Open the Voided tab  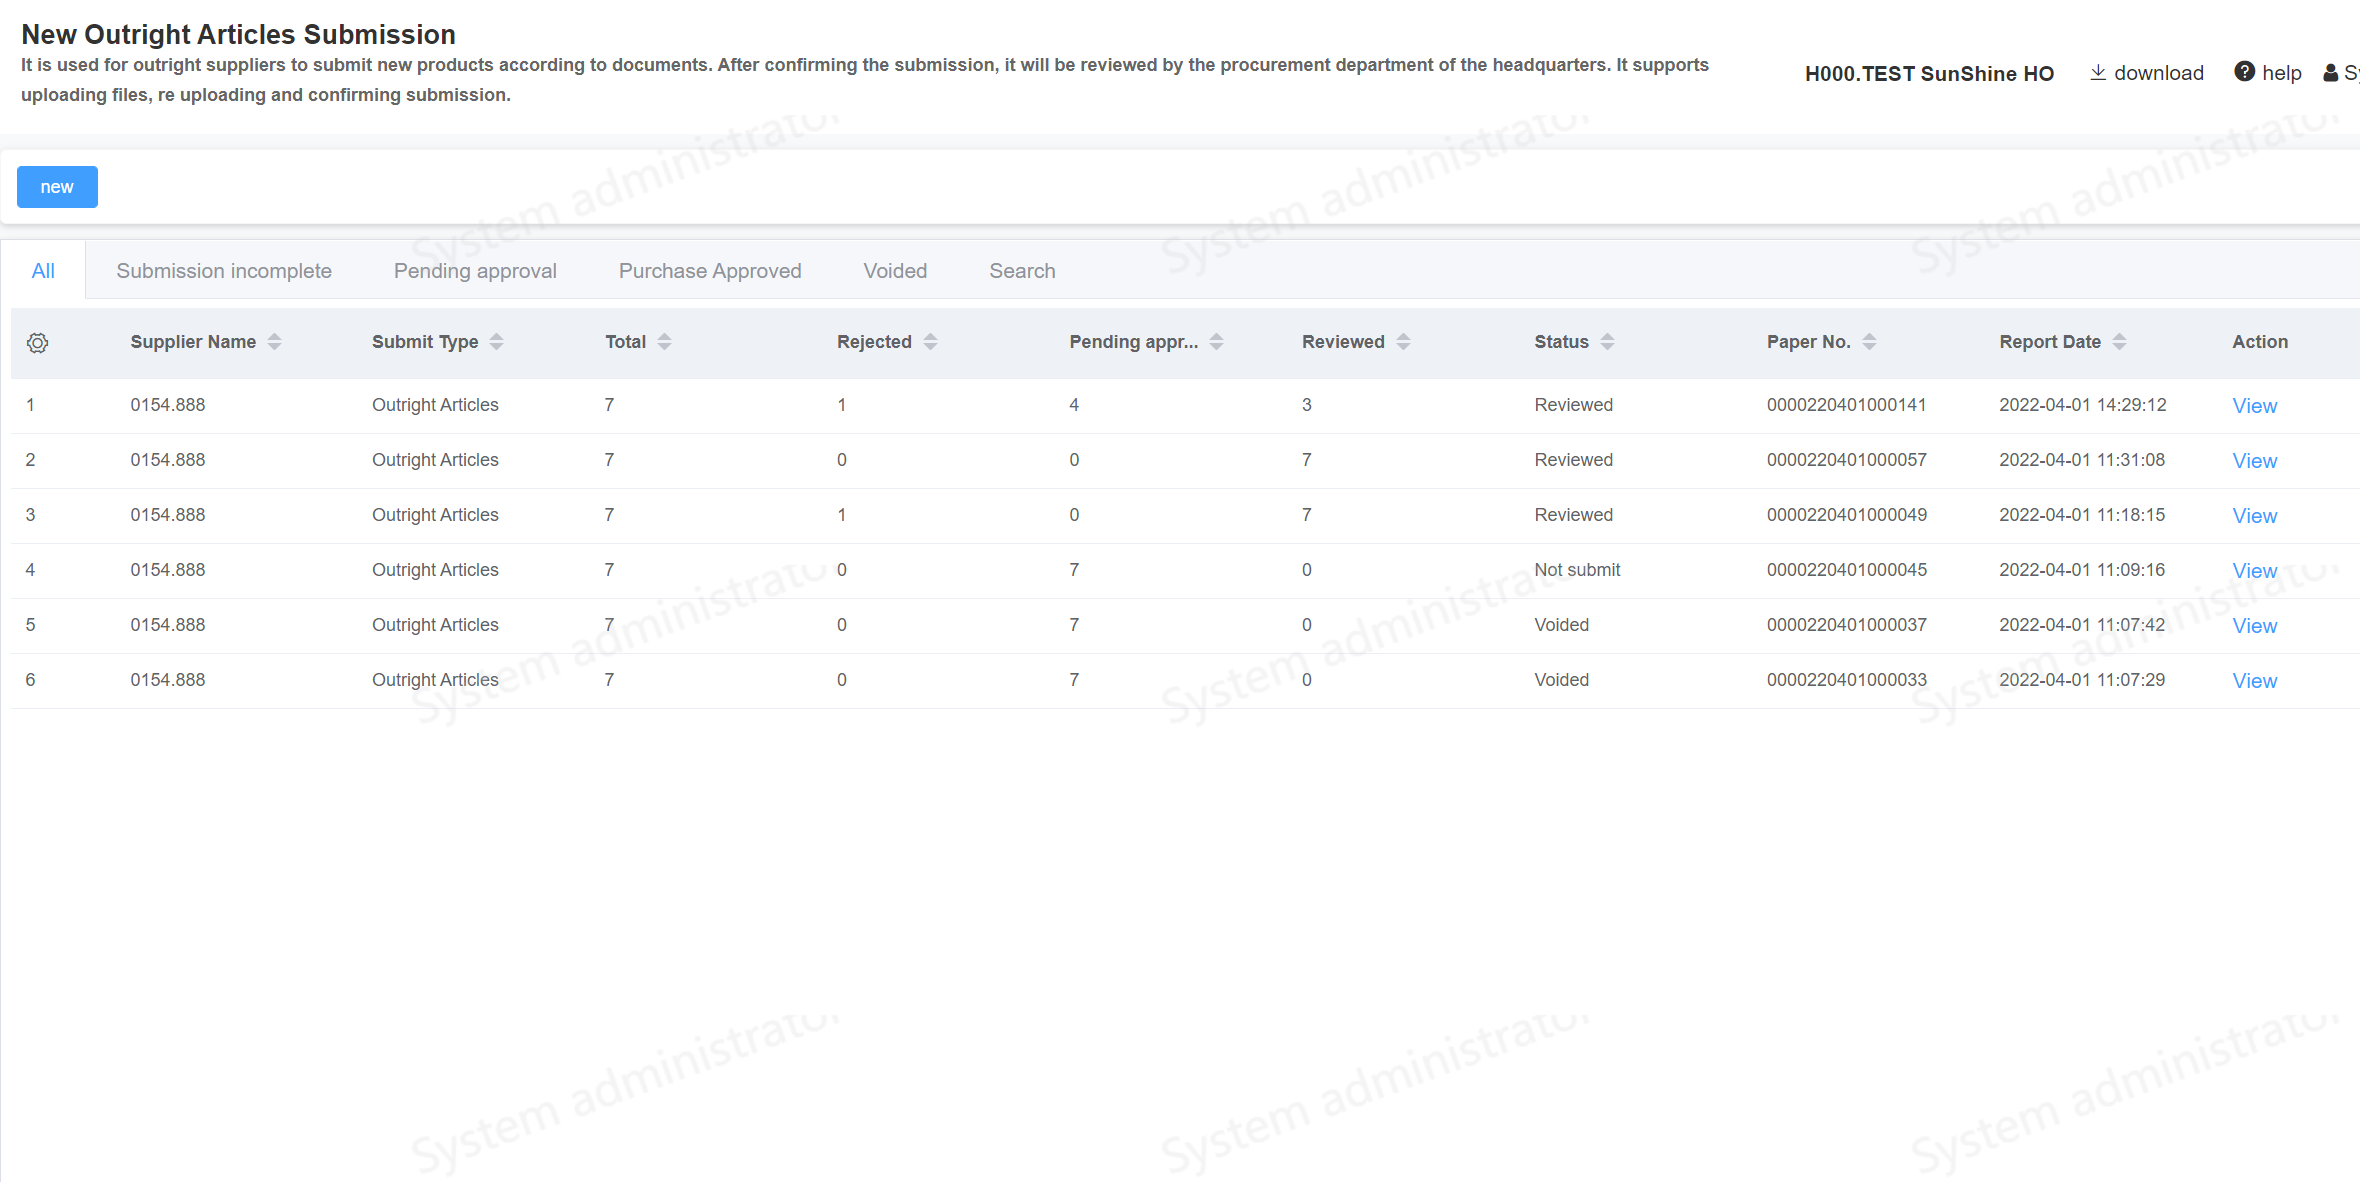pos(895,271)
